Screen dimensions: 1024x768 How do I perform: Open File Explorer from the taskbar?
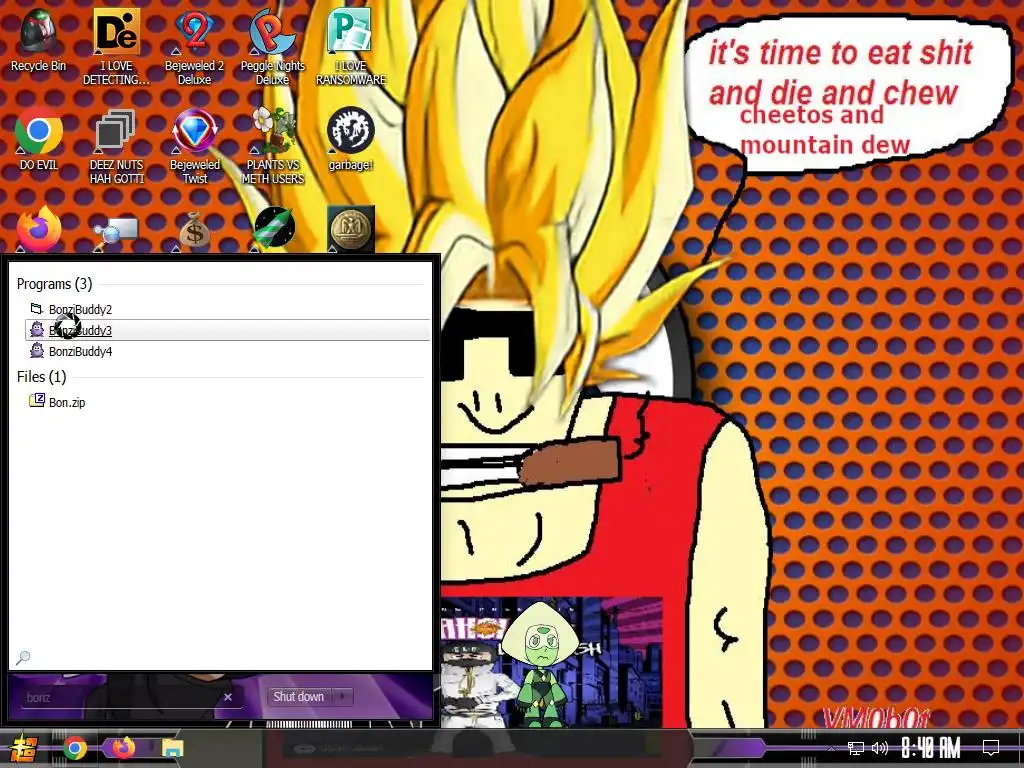[x=172, y=748]
